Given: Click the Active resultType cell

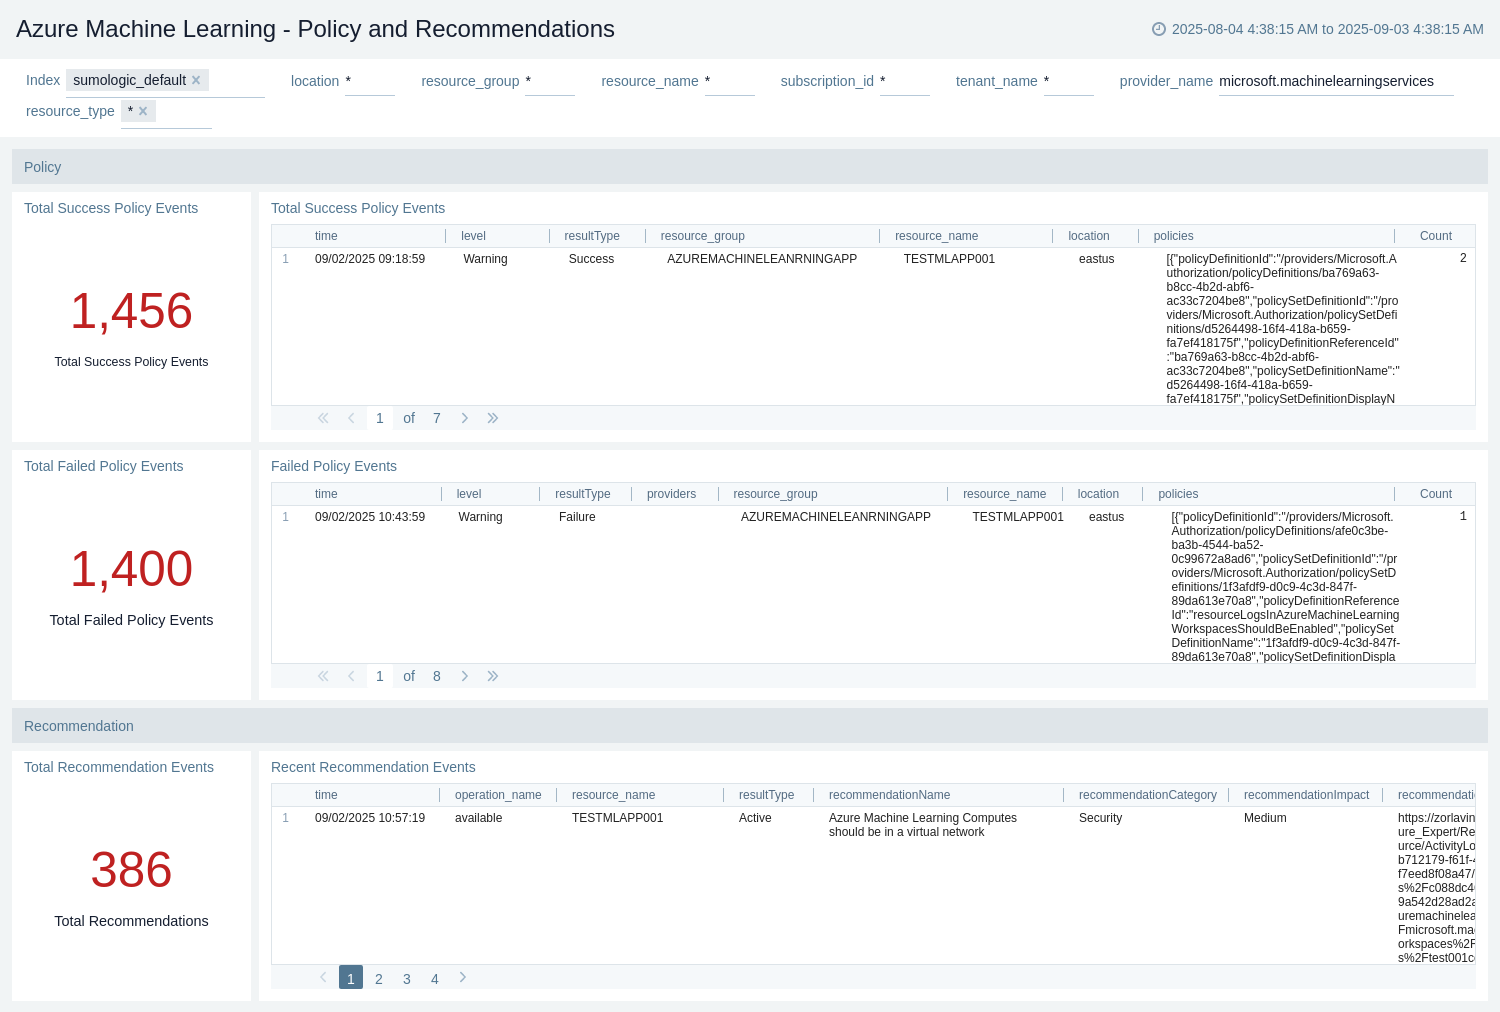Looking at the screenshot, I should point(755,818).
